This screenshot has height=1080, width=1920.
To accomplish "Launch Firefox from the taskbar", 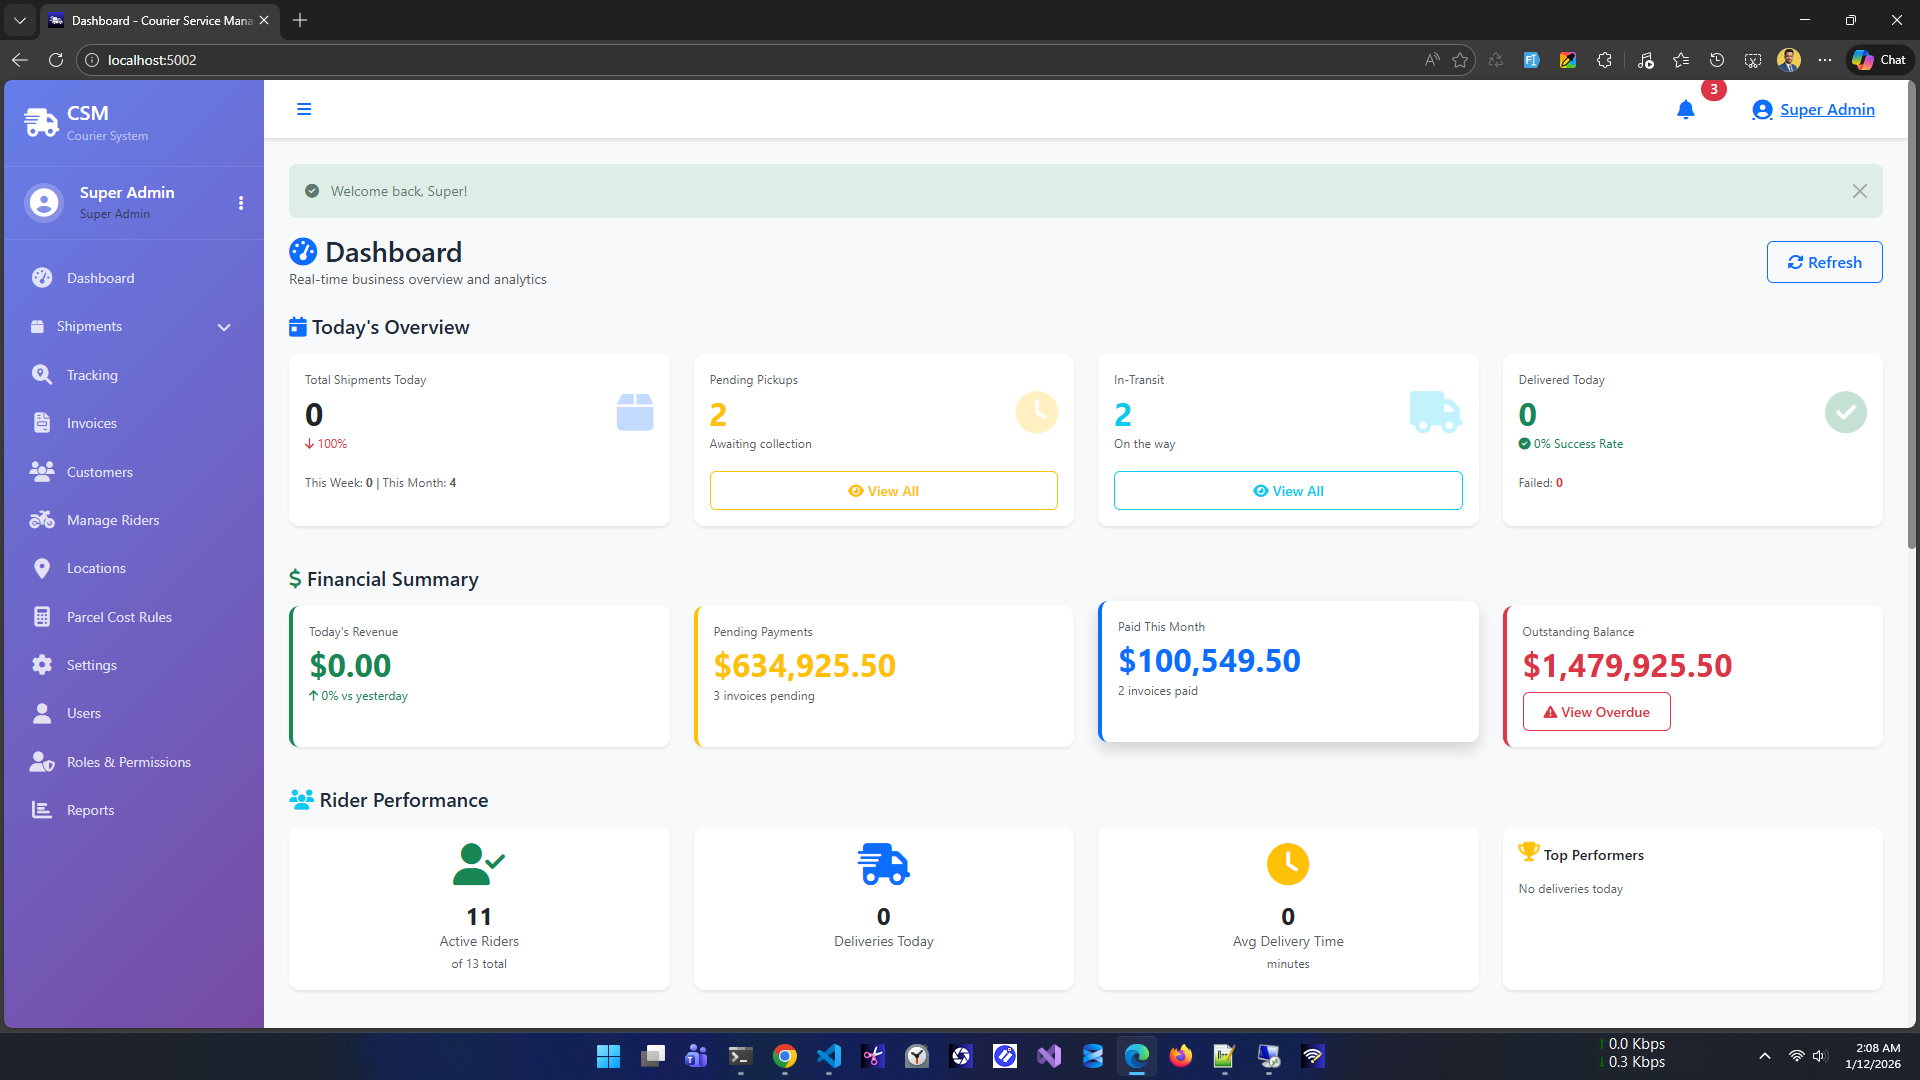I will (x=1181, y=1055).
